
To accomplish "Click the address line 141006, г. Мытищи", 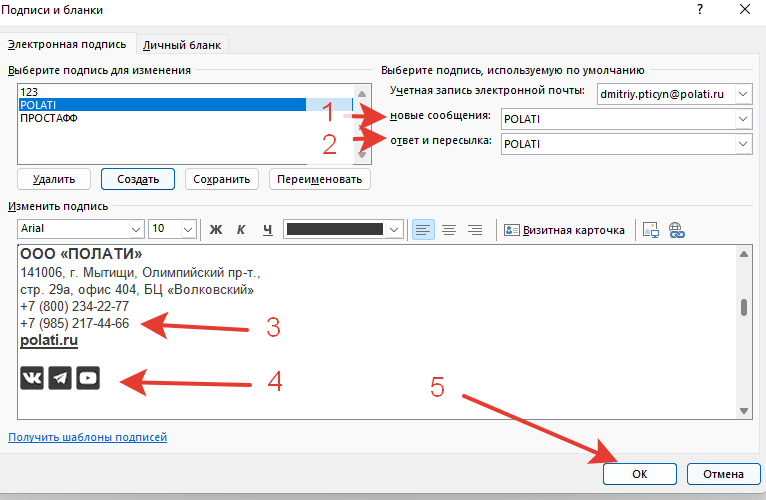I will 140,272.
